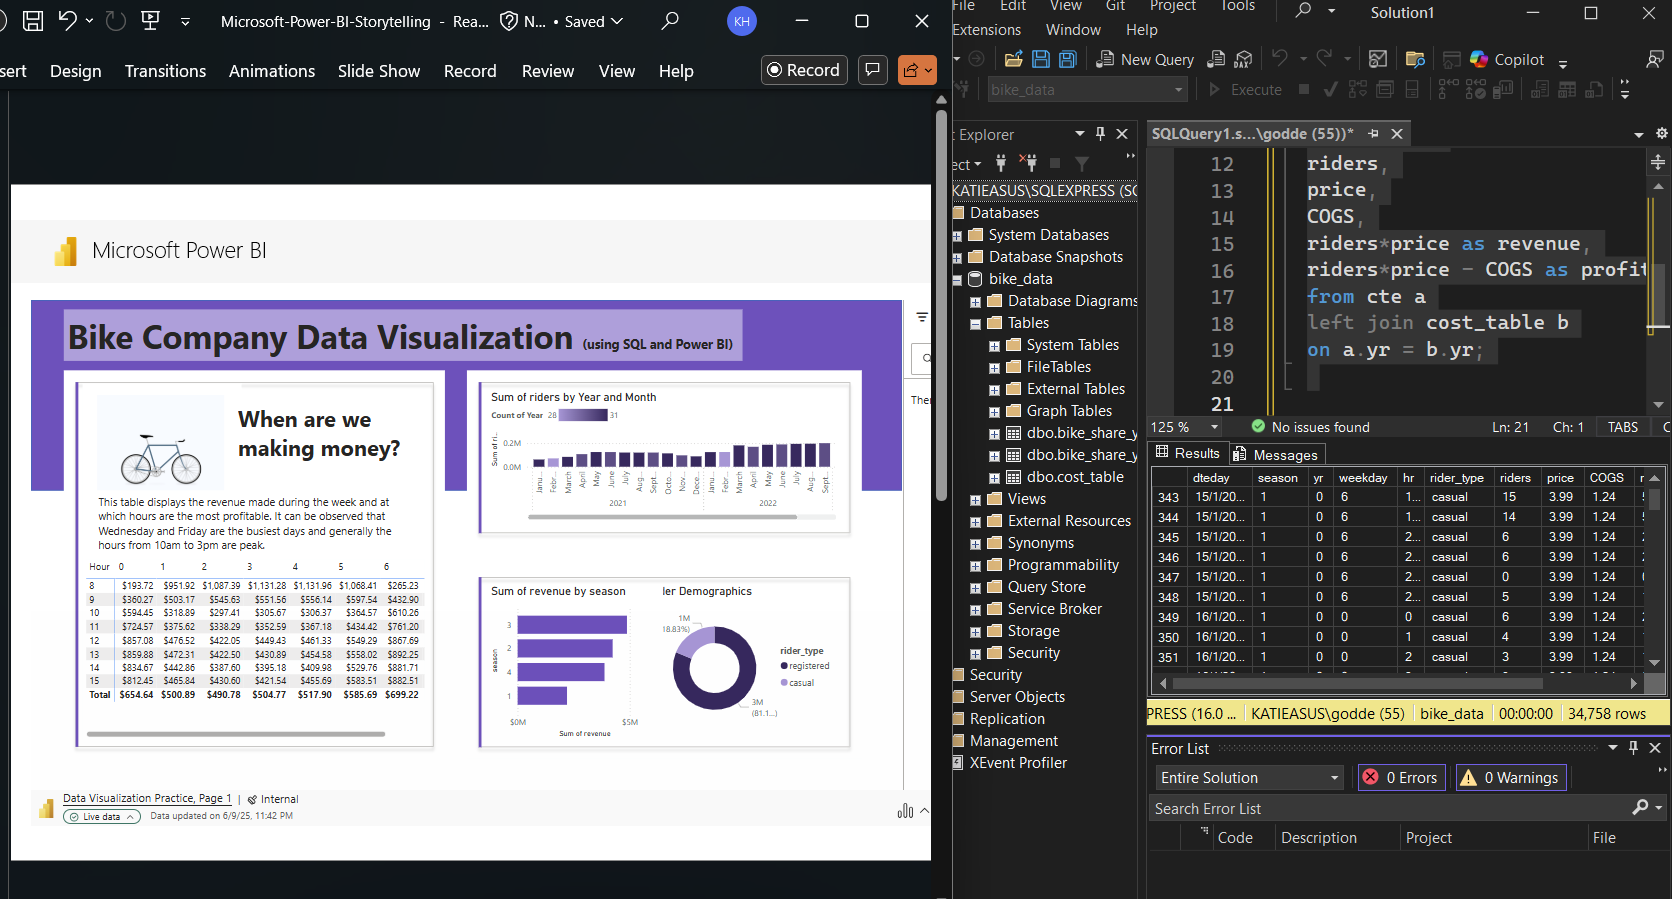Switch to the Results tab
The height and width of the screenshot is (899, 1672).
pyautogui.click(x=1188, y=453)
